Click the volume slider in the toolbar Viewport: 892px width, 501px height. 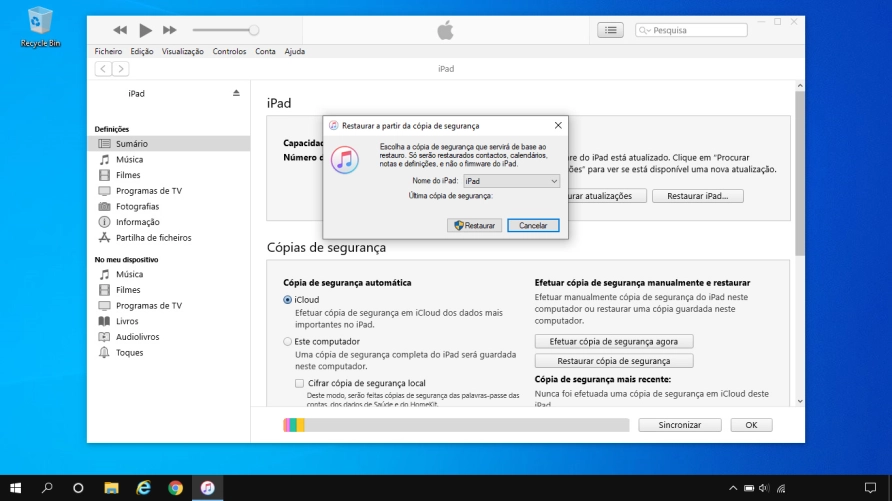(224, 31)
